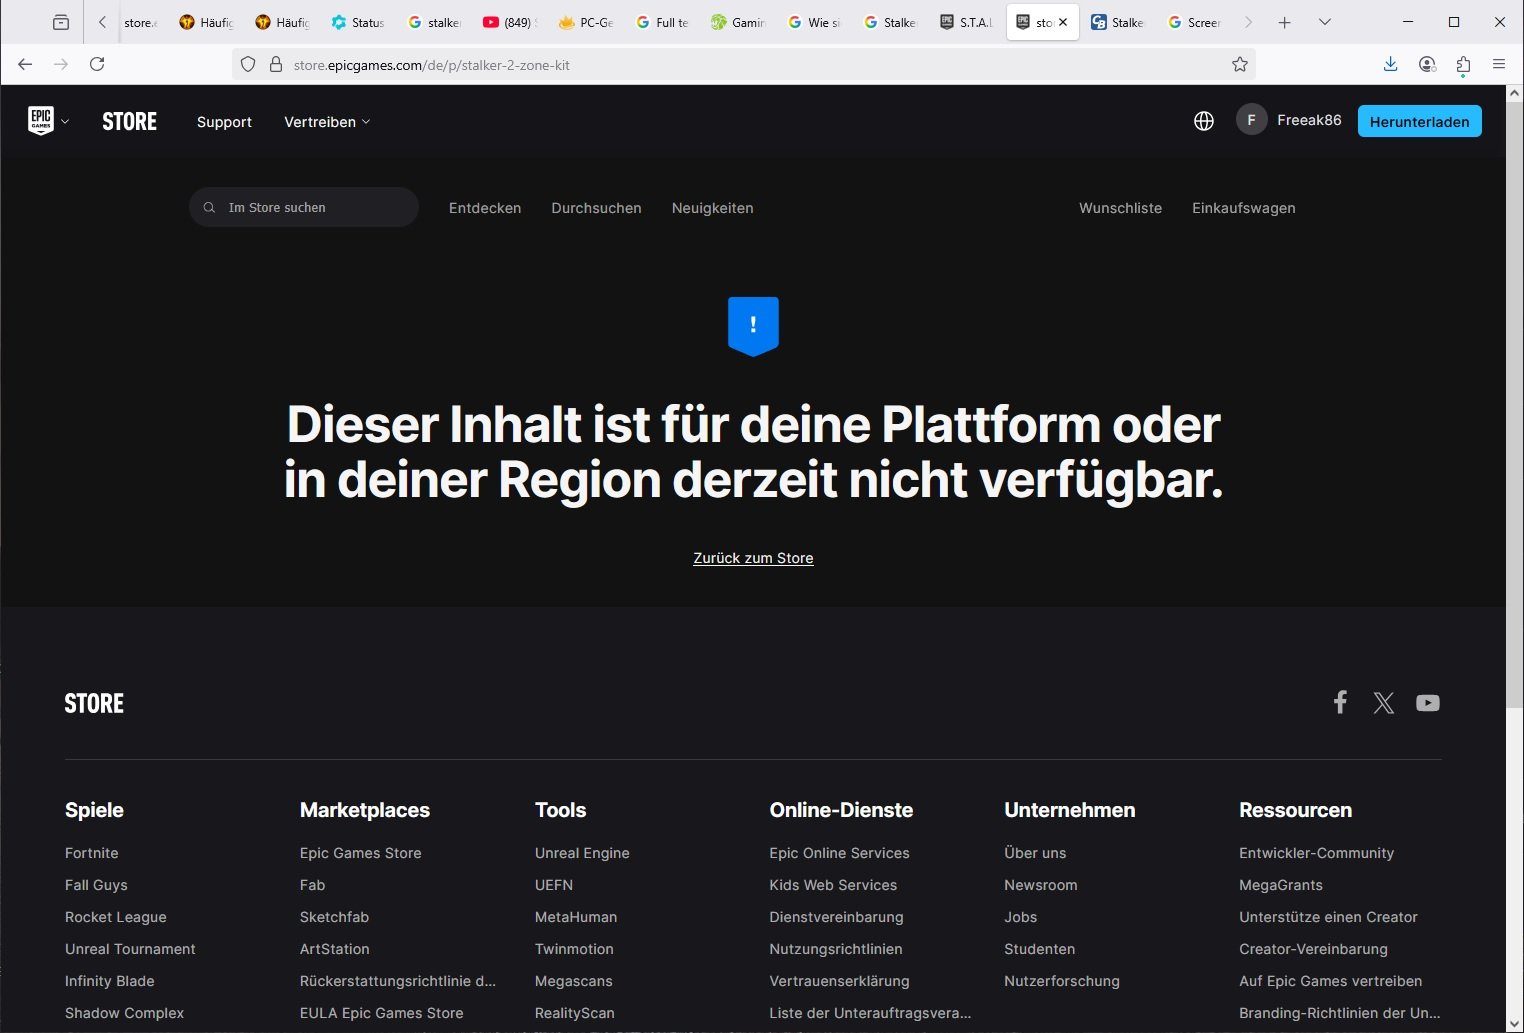Open the Fortnite footer link
The height and width of the screenshot is (1033, 1524).
tap(92, 853)
